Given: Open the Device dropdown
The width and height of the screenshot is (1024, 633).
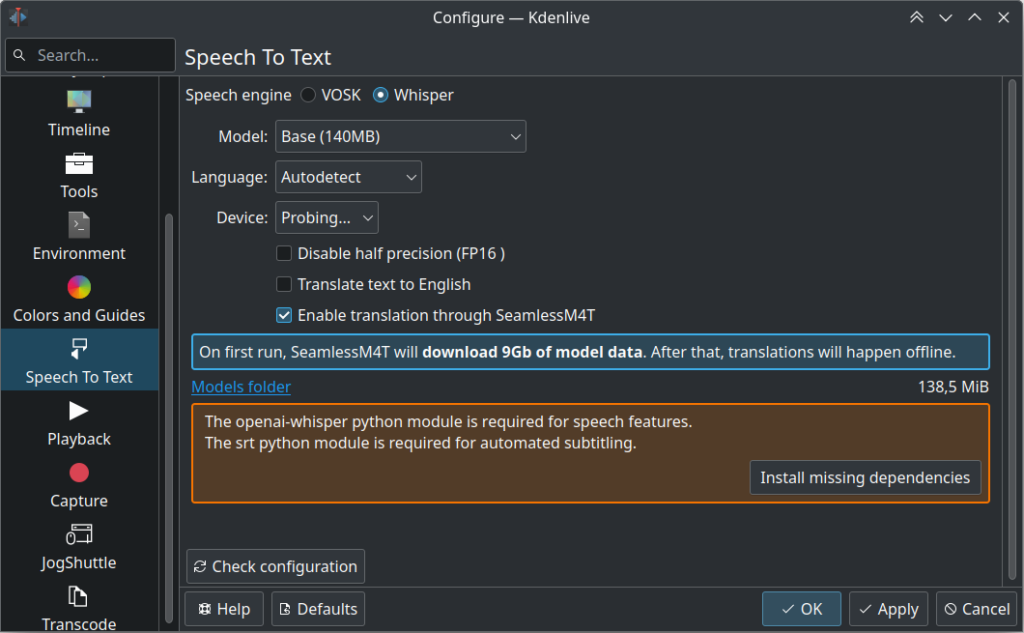Looking at the screenshot, I should 326,217.
